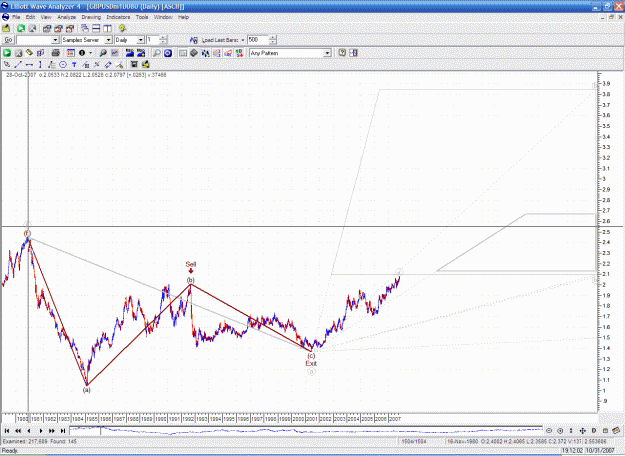This screenshot has width=625, height=456.
Task: Click the tile horizontally icon
Action: pos(96,28)
